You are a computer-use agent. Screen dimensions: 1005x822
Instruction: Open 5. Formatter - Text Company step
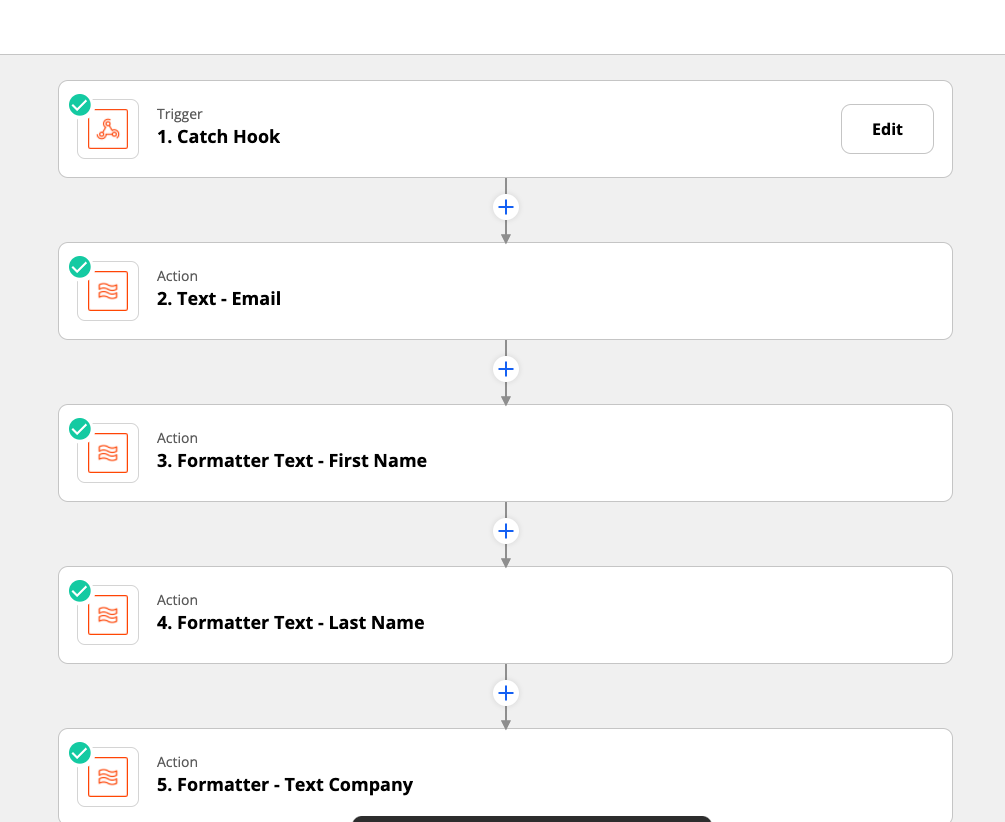(284, 785)
